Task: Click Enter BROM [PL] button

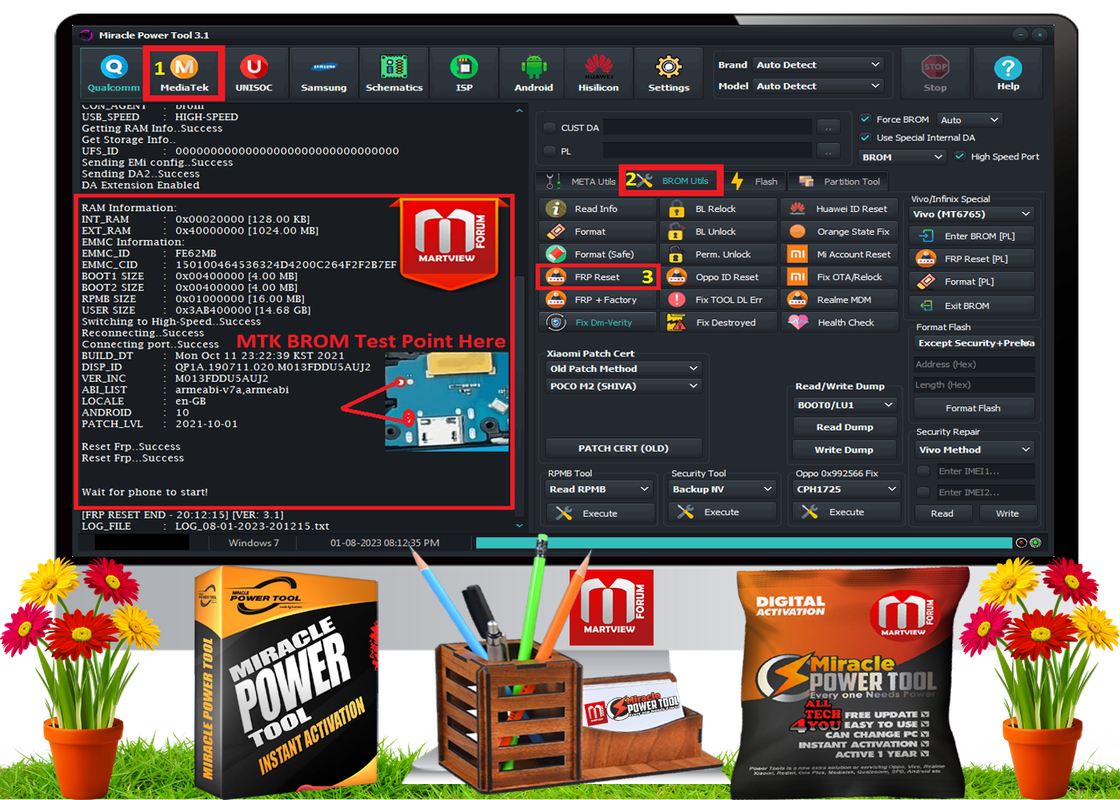Action: [971, 236]
